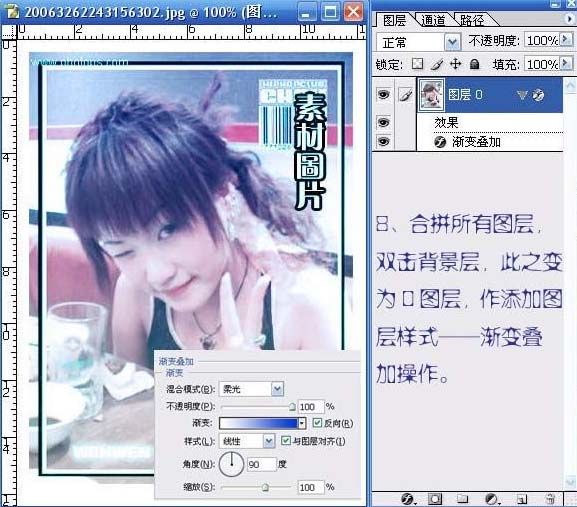577x507 pixels.
Task: Click the add layer style button
Action: tap(408, 499)
